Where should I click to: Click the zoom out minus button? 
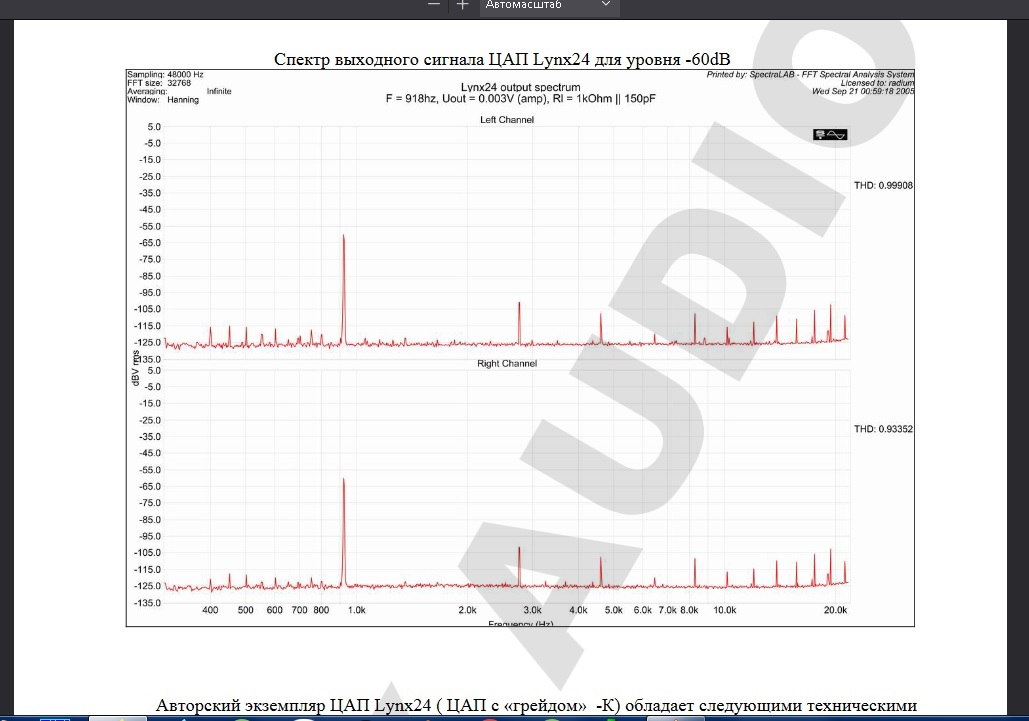434,5
